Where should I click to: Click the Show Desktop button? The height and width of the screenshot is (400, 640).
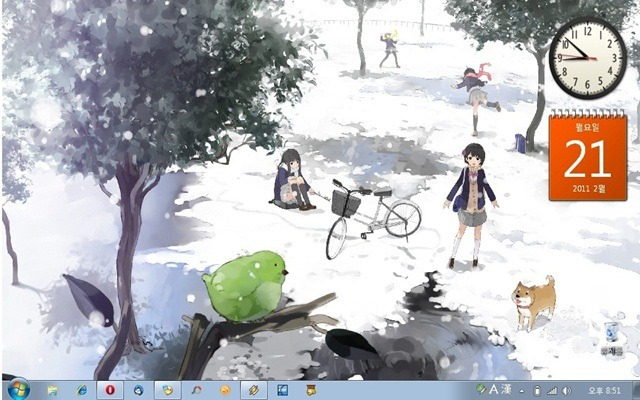click(x=636, y=391)
